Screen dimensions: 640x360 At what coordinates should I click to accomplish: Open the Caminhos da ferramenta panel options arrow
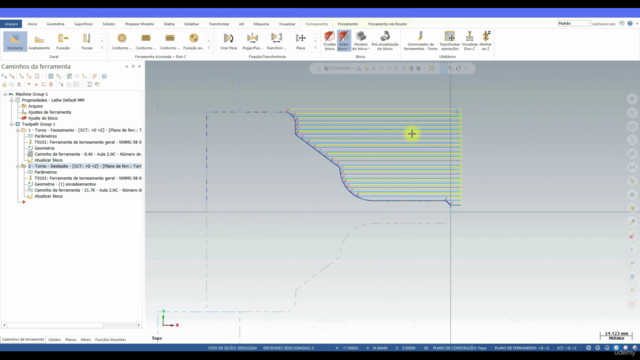[127, 67]
